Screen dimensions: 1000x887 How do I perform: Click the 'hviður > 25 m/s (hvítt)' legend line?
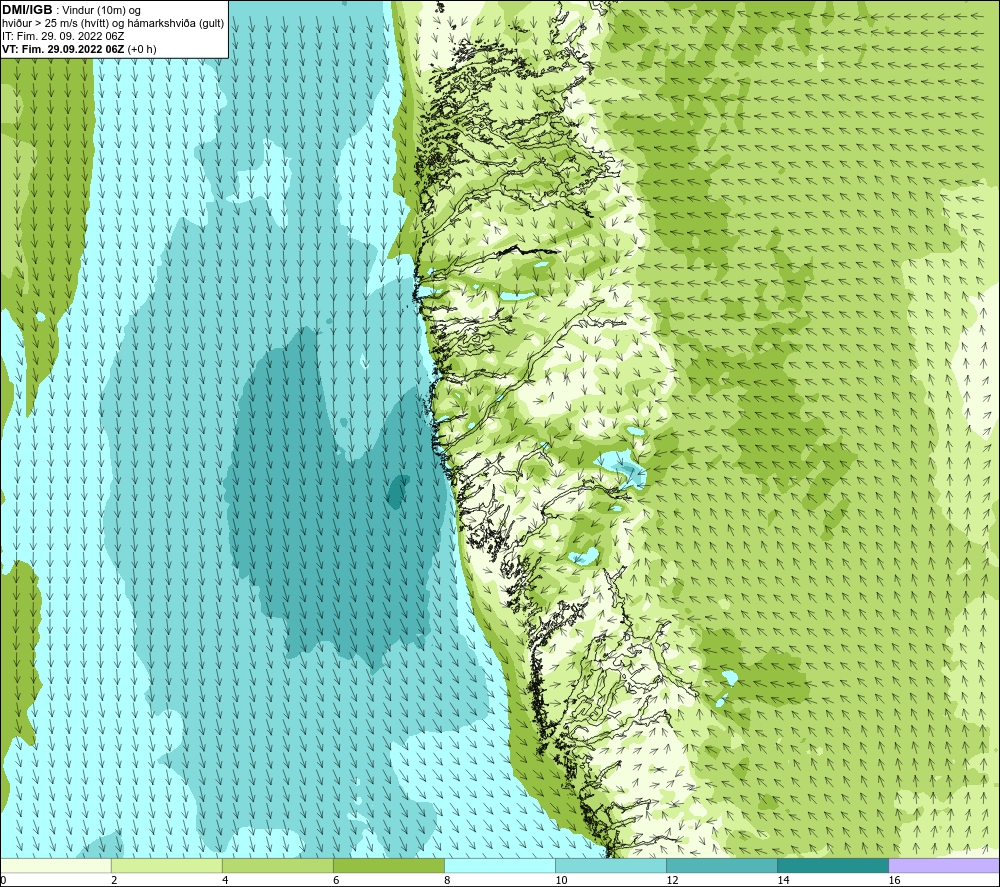point(113,24)
